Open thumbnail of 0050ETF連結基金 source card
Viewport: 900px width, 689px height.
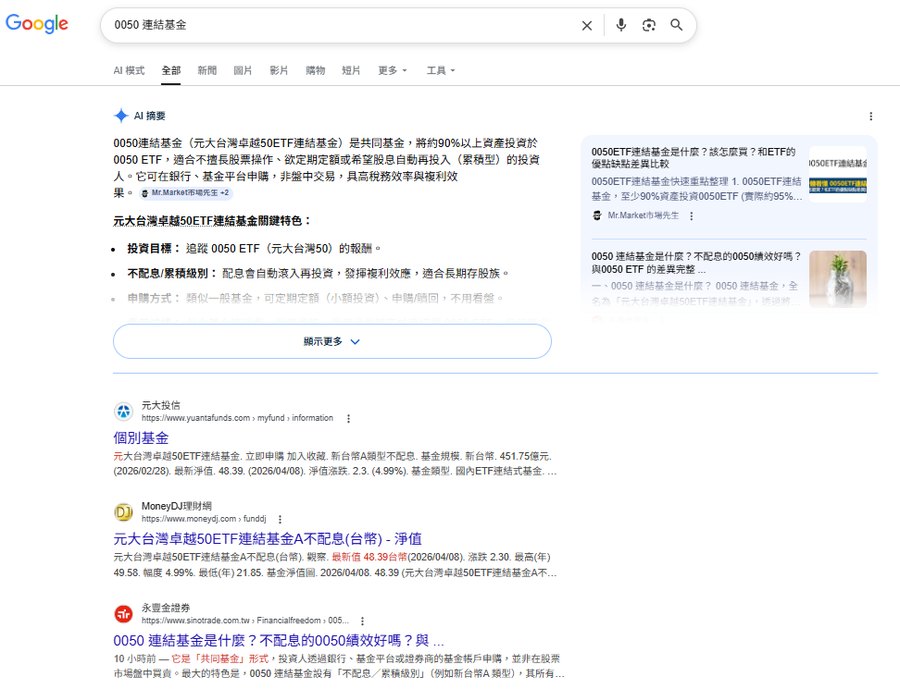pos(838,175)
